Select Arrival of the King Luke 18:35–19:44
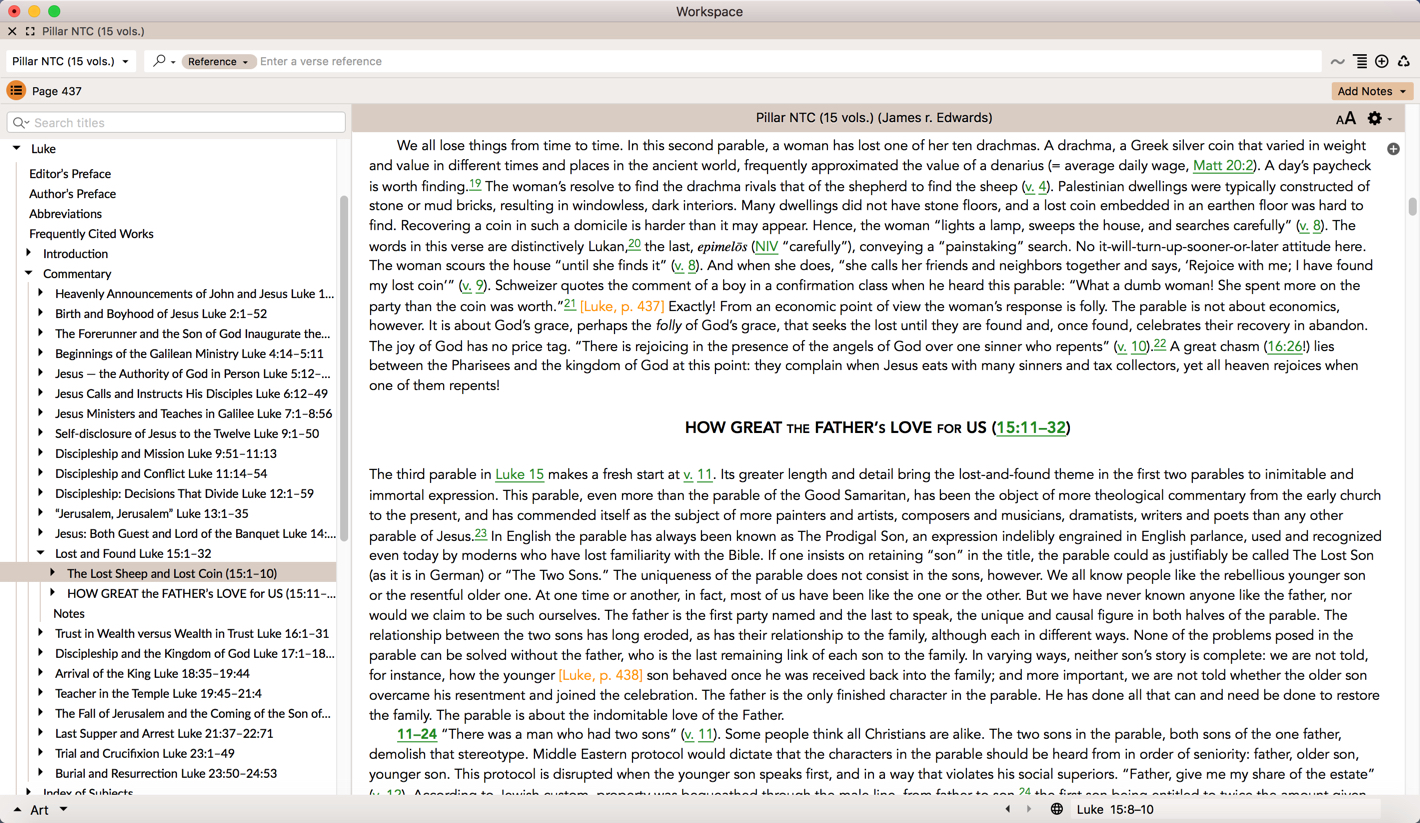 (x=152, y=674)
